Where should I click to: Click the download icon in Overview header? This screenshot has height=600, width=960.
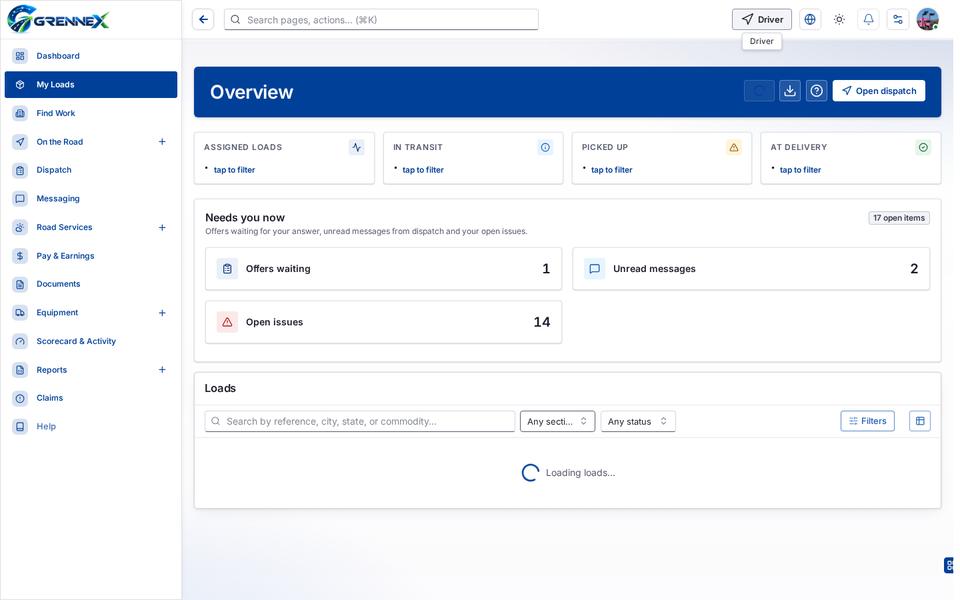coord(790,91)
